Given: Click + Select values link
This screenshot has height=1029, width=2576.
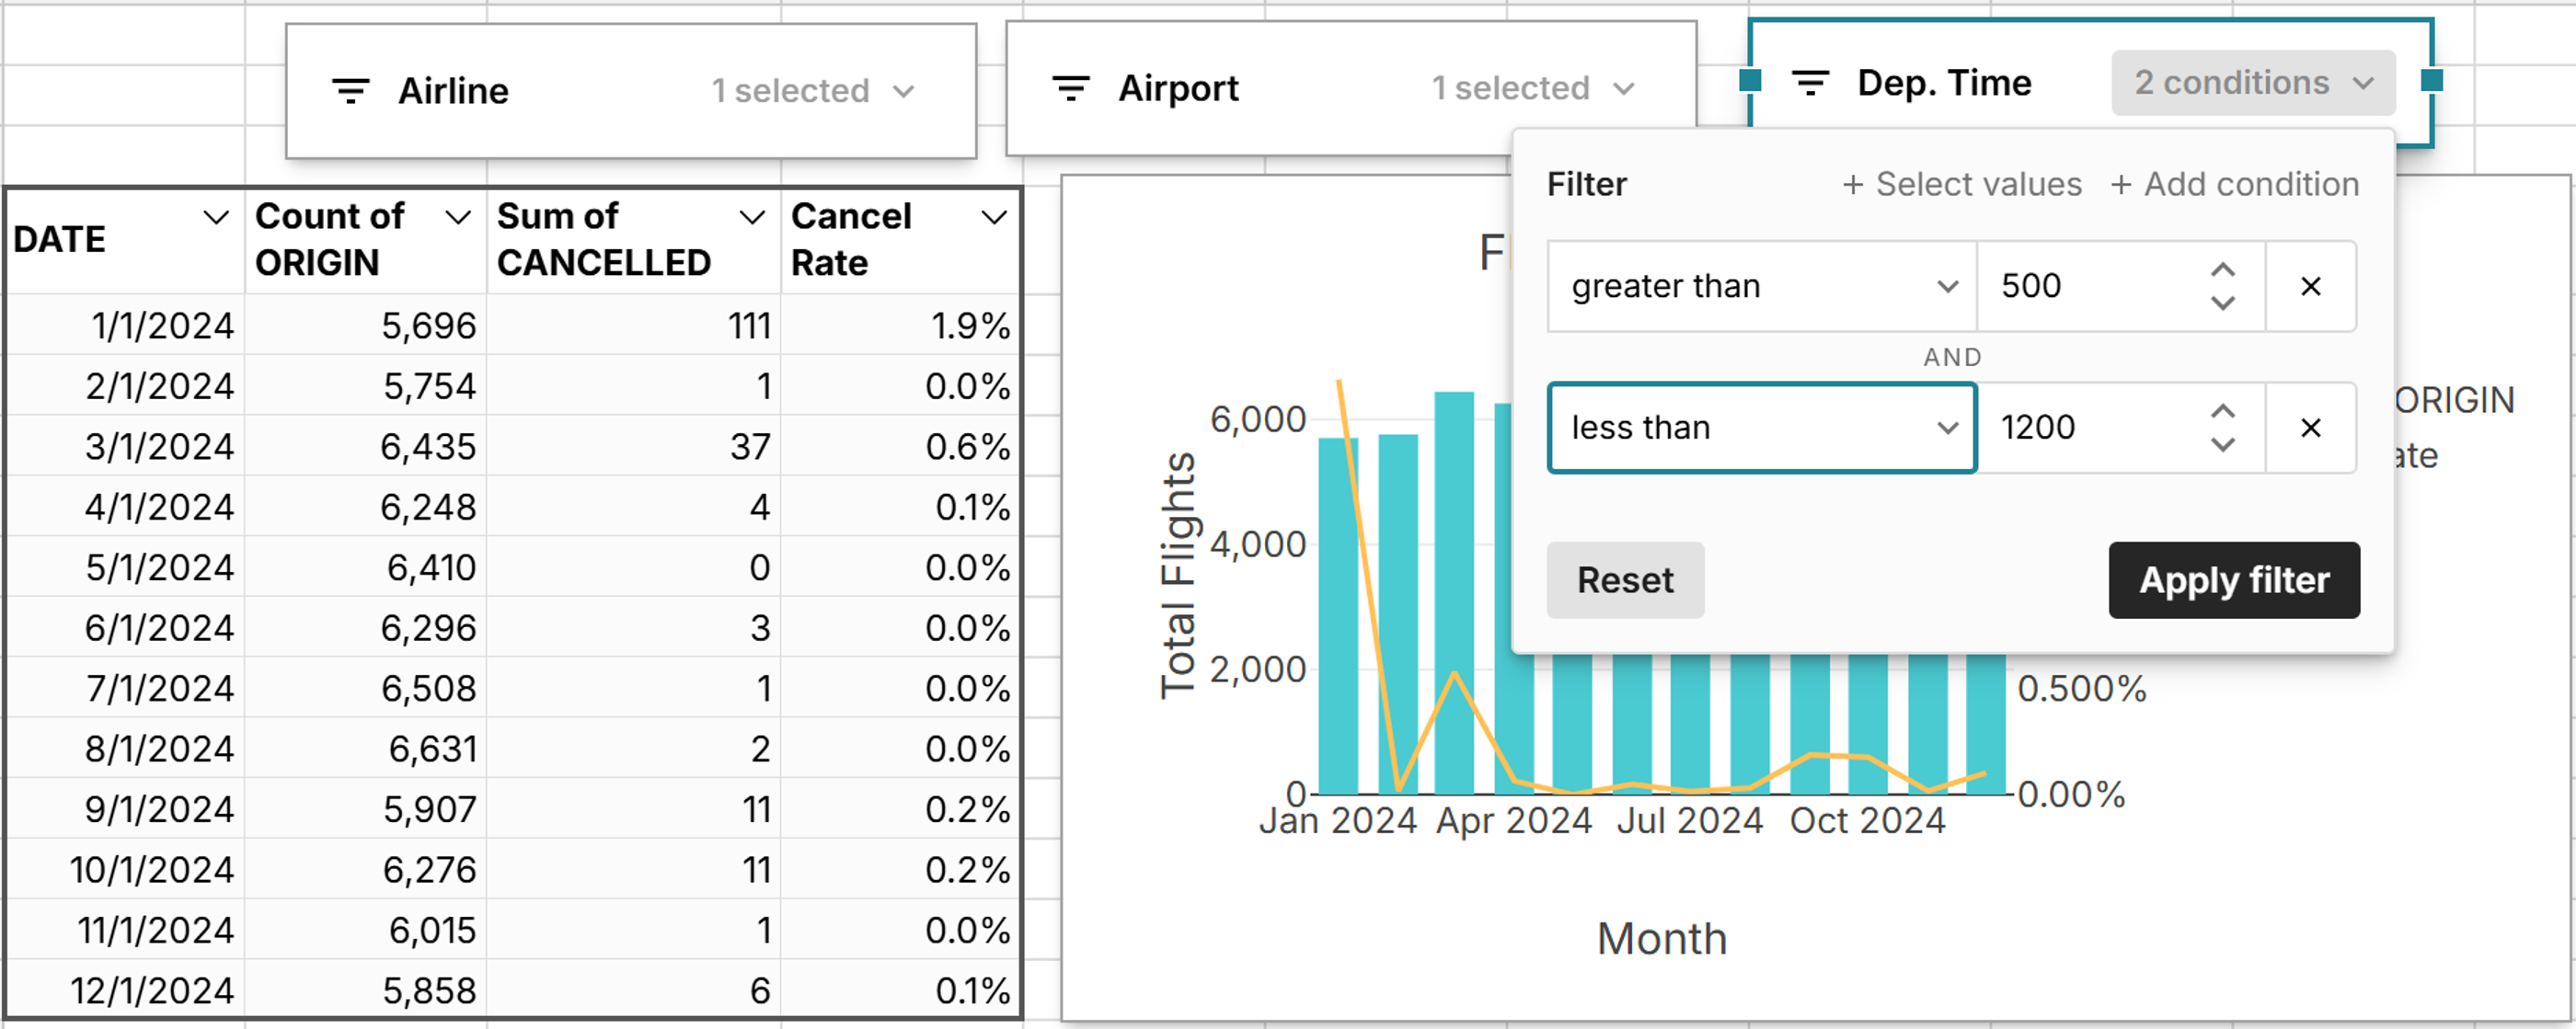Looking at the screenshot, I should pos(1961,184).
